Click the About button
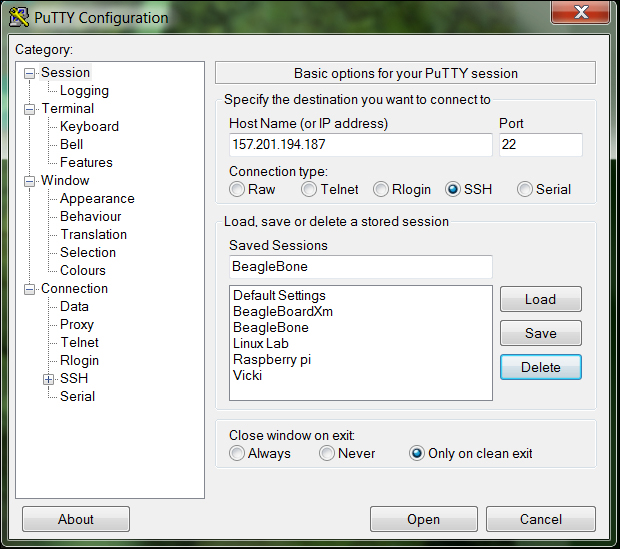The width and height of the screenshot is (620, 549). point(76,519)
